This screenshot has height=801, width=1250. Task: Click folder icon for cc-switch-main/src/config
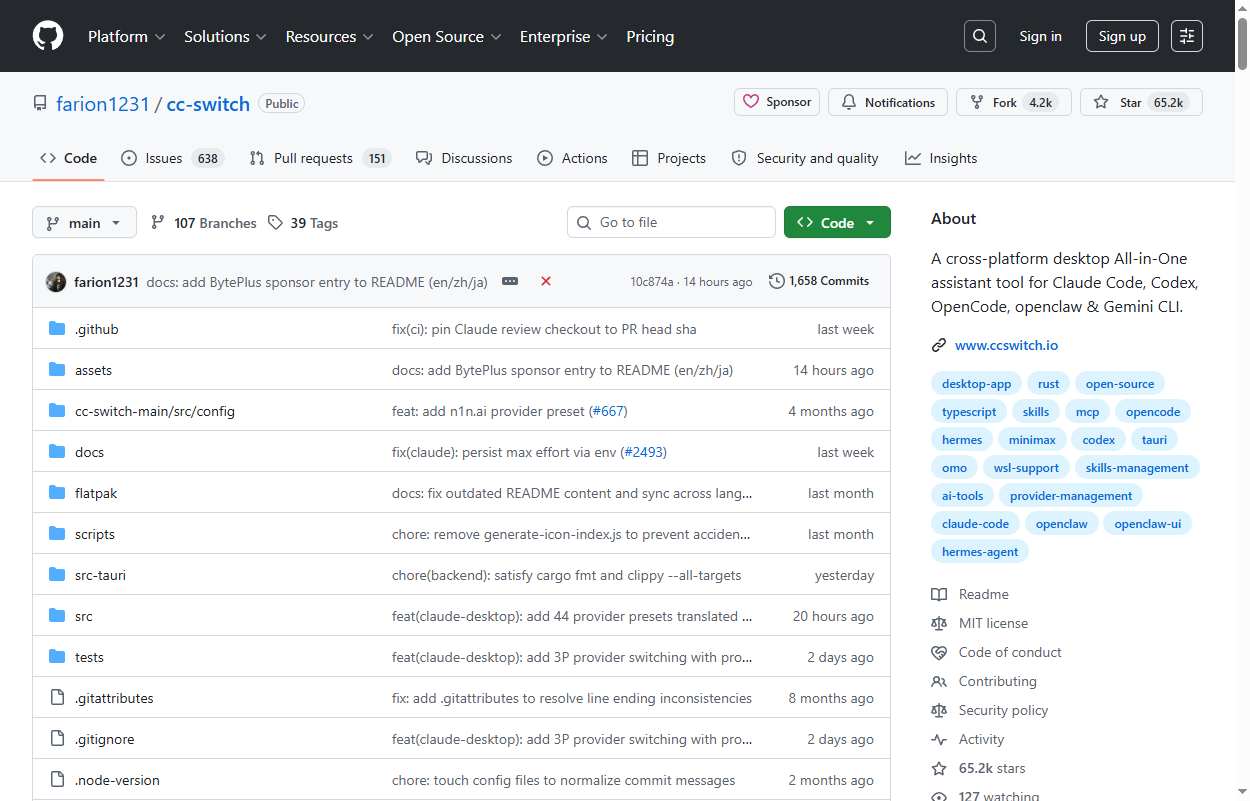tap(57, 411)
